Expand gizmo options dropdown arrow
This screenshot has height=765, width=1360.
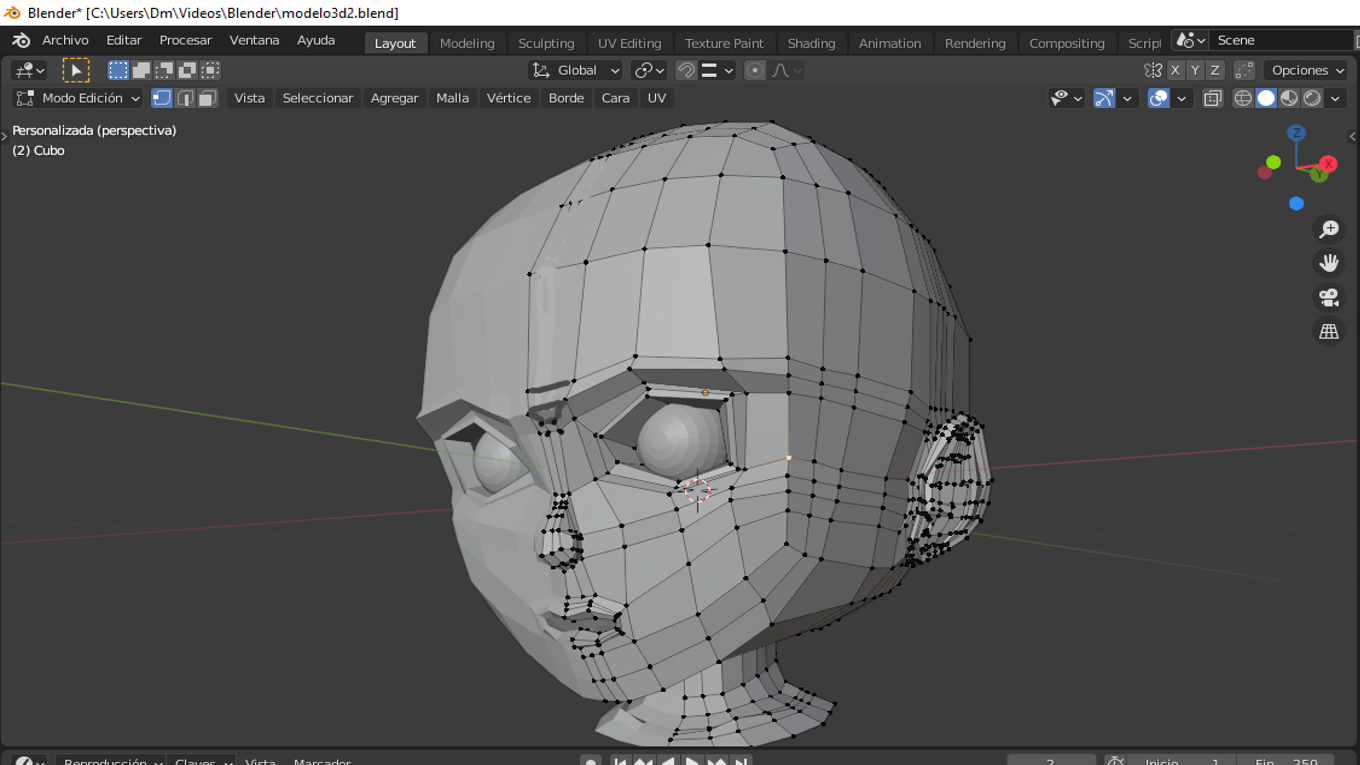1127,98
